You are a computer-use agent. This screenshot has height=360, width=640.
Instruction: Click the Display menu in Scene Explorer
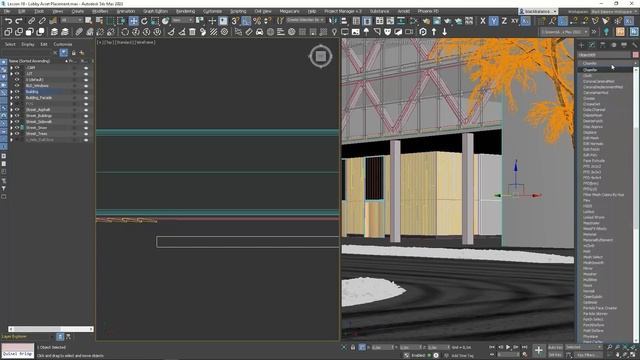tap(28, 44)
